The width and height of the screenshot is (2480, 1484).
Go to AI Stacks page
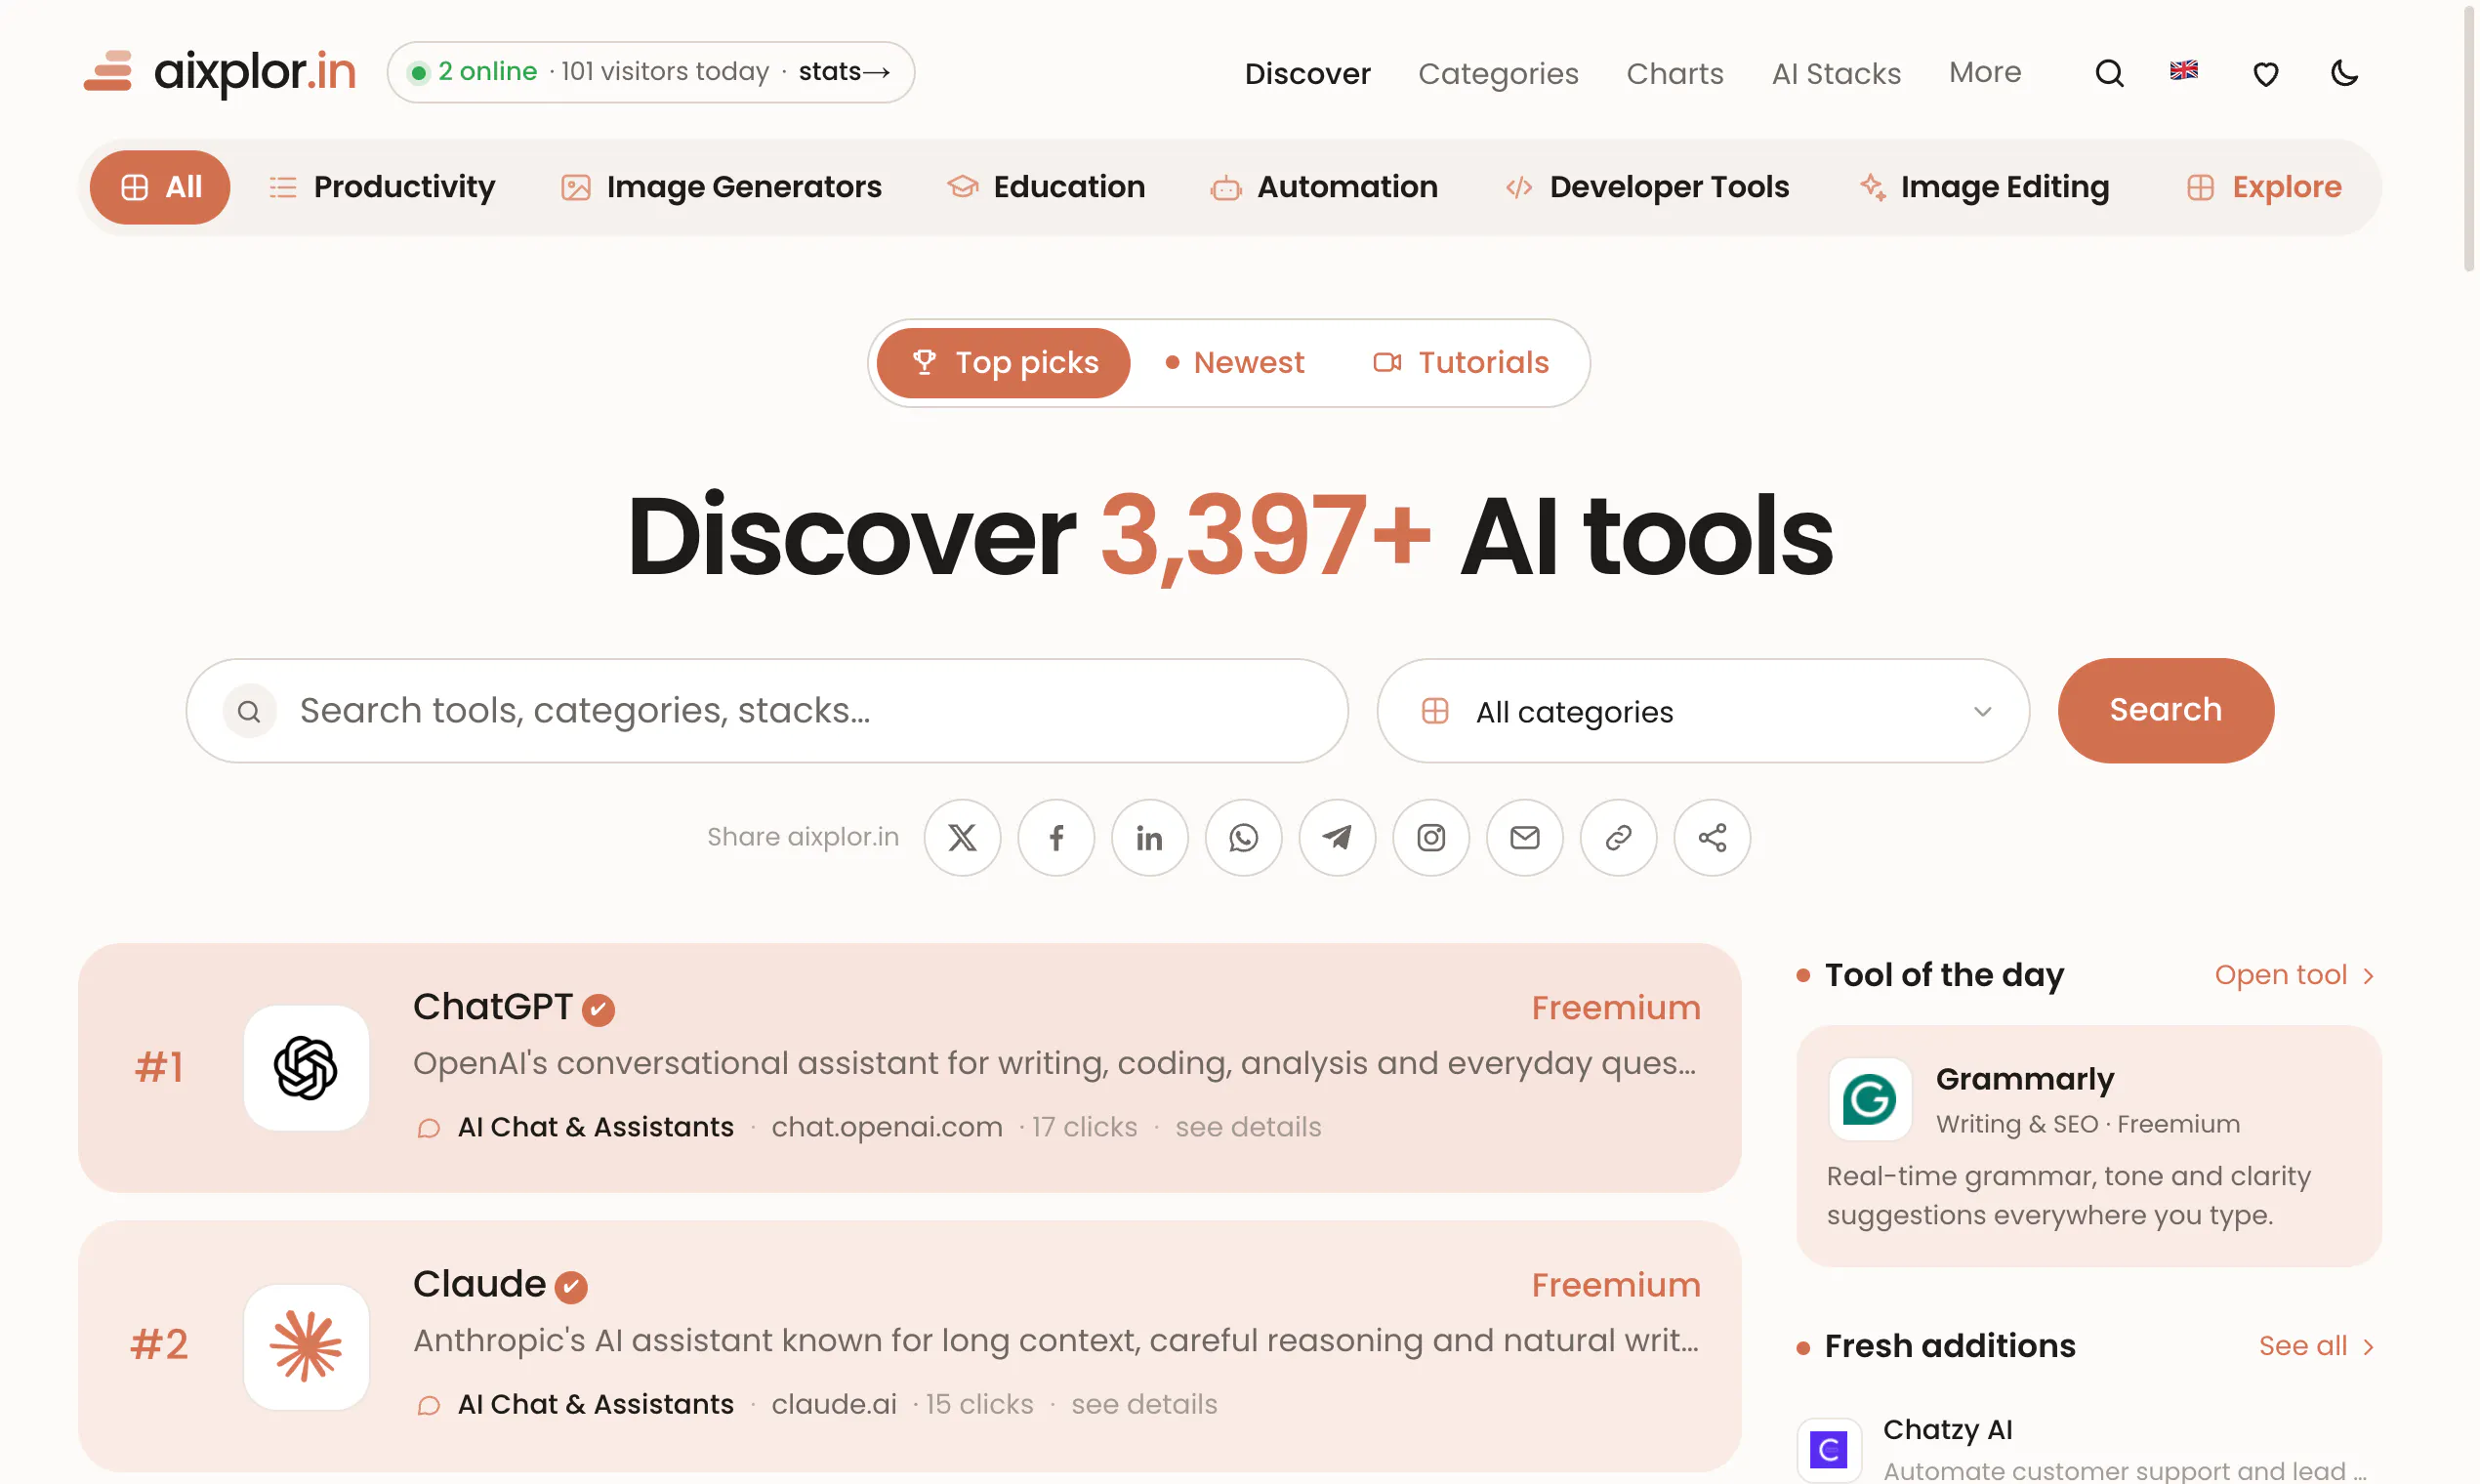coord(1836,73)
